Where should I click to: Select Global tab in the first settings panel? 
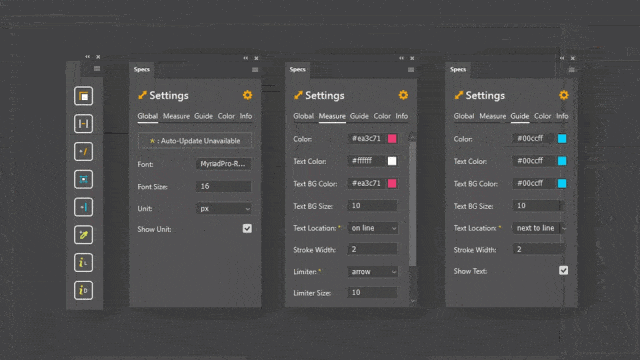tap(147, 116)
